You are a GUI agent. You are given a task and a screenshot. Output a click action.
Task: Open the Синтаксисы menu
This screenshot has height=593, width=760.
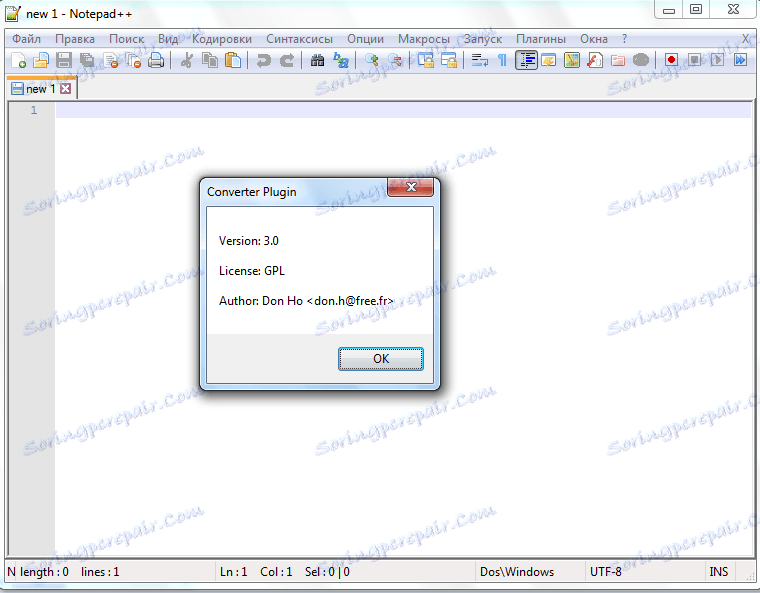coord(300,39)
